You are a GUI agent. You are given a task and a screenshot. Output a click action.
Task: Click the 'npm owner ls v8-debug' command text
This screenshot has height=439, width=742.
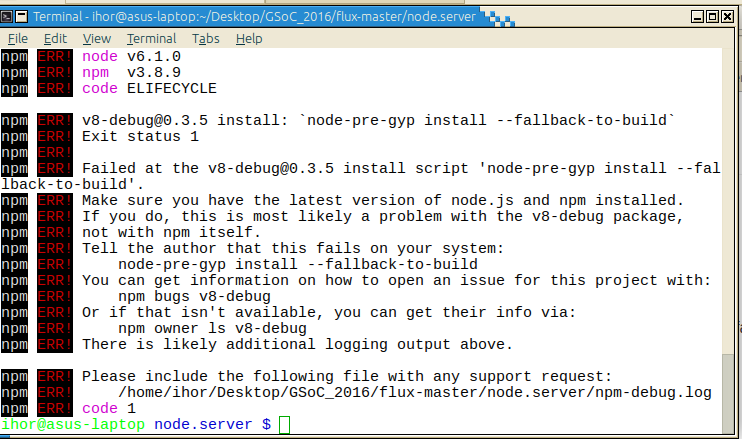click(212, 328)
